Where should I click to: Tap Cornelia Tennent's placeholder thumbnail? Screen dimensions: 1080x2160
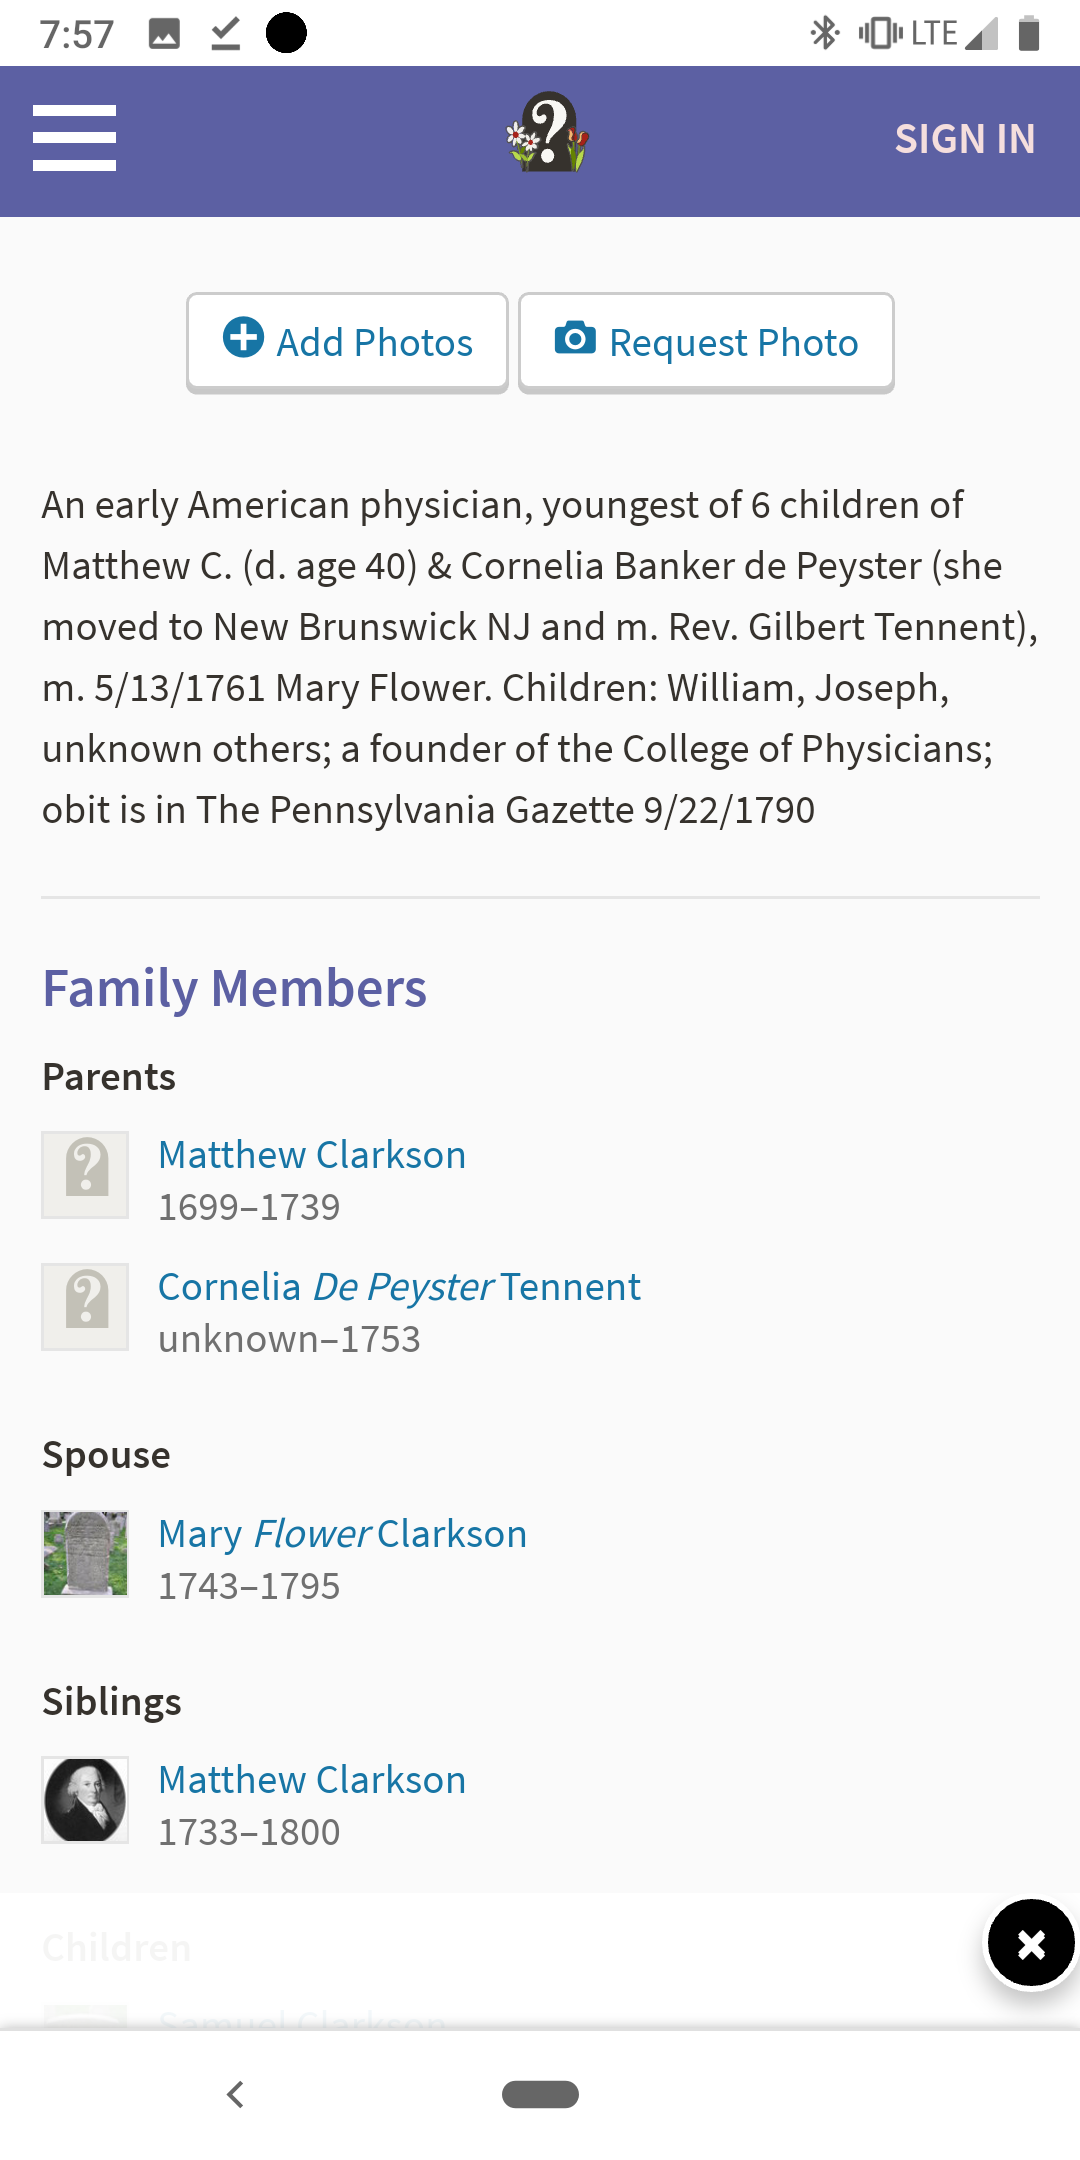[85, 1307]
